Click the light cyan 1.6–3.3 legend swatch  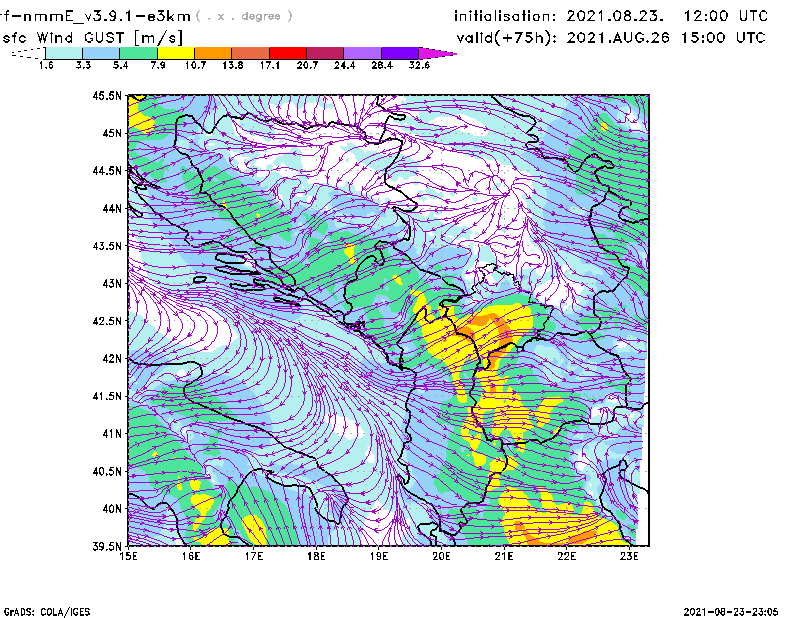tap(64, 53)
